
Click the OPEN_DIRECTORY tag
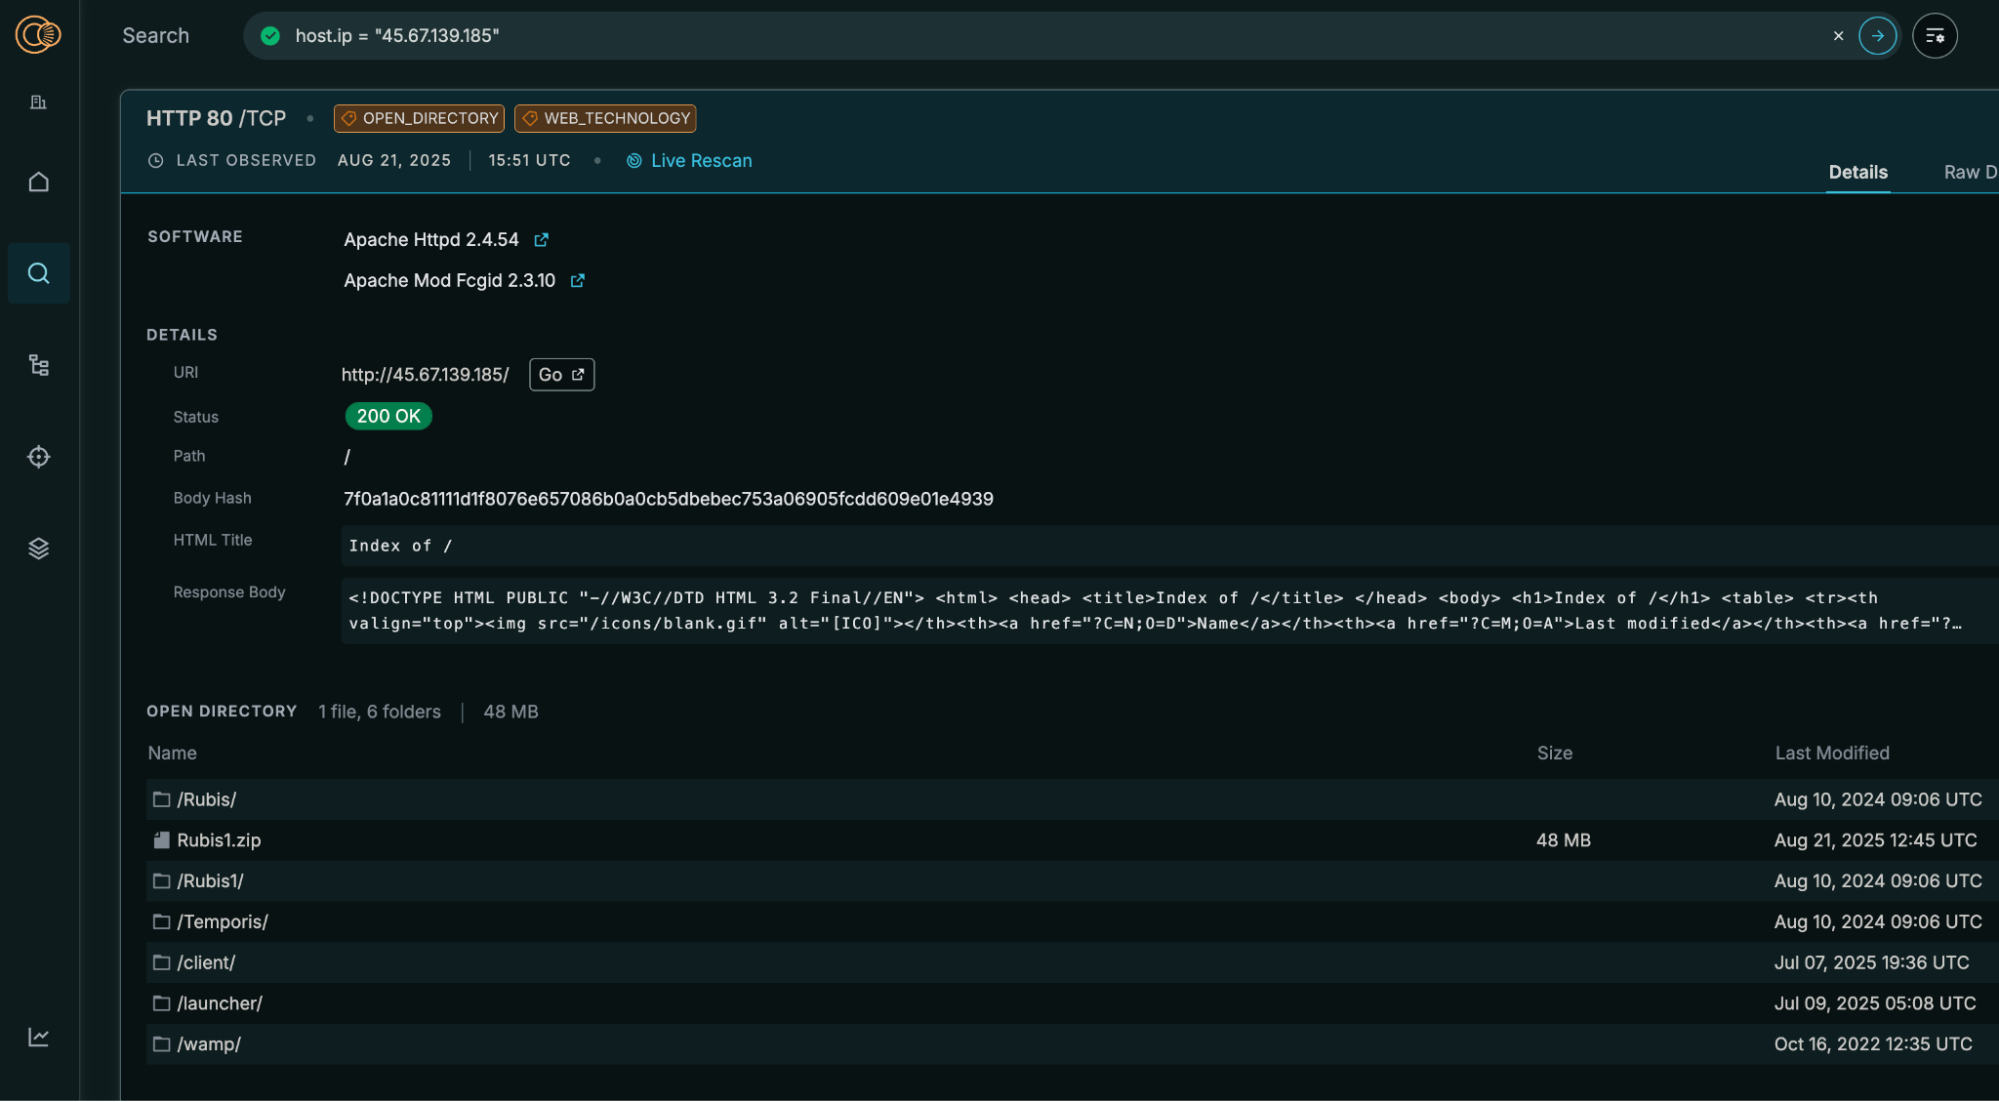tap(419, 118)
